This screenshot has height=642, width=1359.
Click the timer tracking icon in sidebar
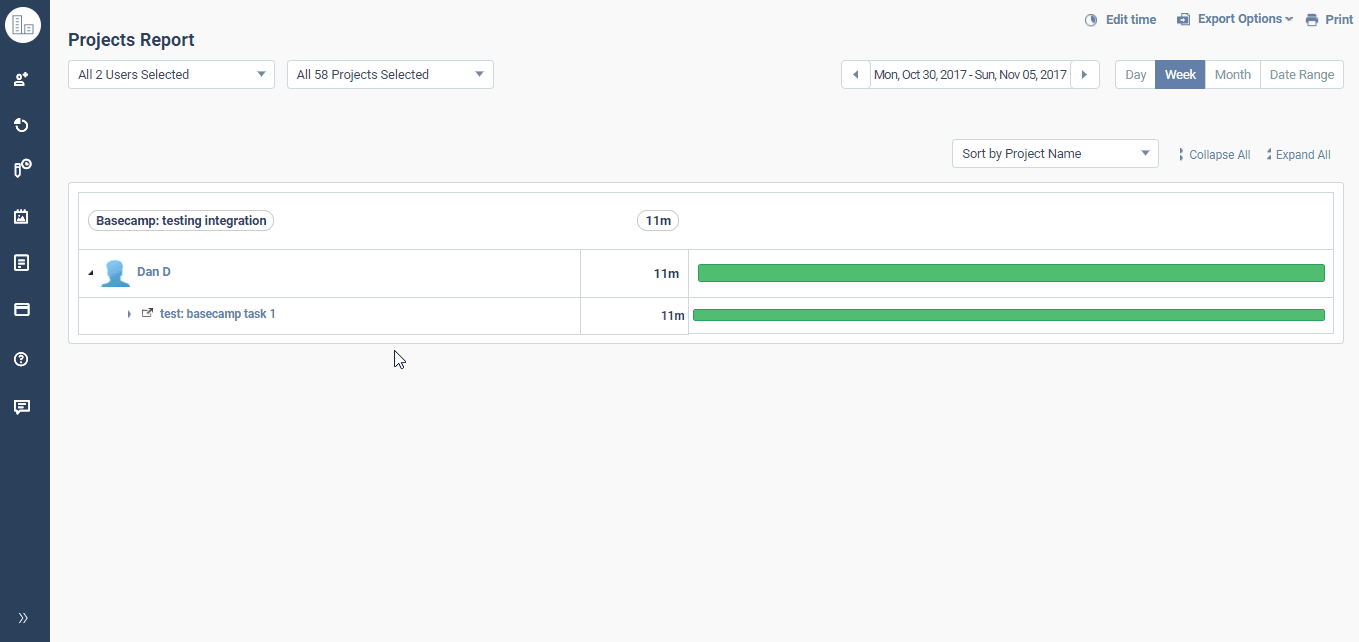pos(22,168)
